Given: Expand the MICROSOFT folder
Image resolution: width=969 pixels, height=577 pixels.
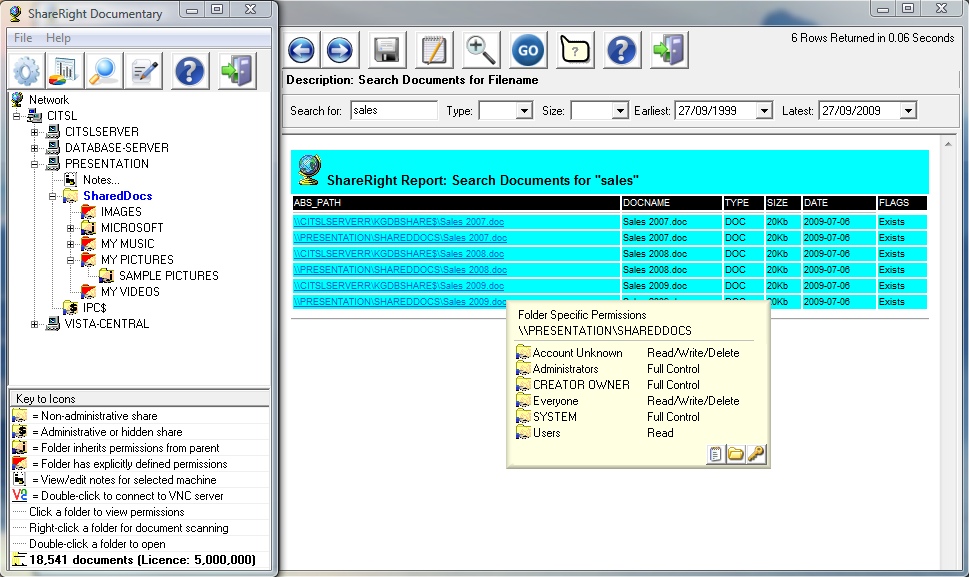Looking at the screenshot, I should (70, 228).
